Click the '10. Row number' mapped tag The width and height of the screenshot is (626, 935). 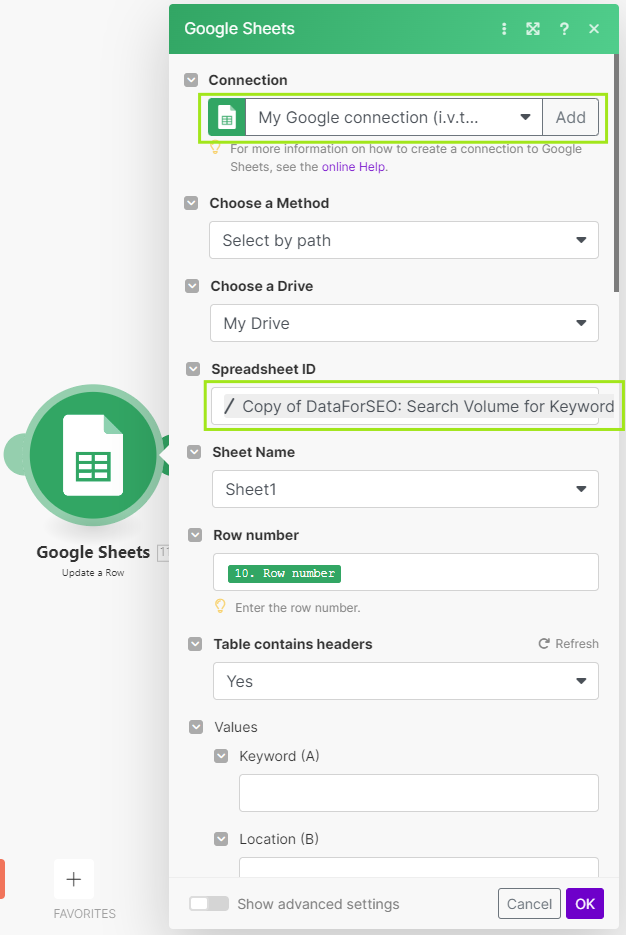(x=284, y=573)
